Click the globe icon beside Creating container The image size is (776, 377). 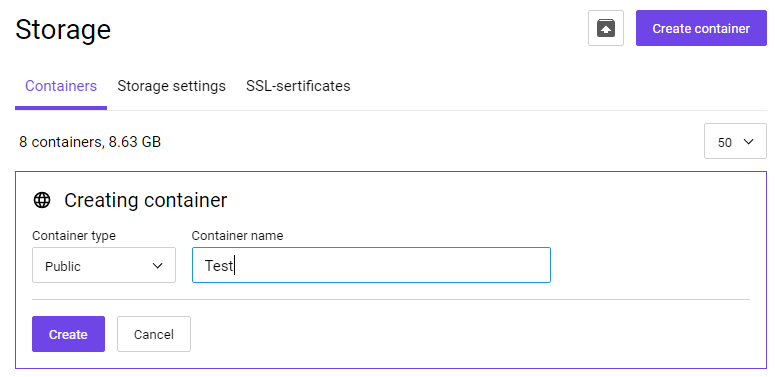click(42, 200)
